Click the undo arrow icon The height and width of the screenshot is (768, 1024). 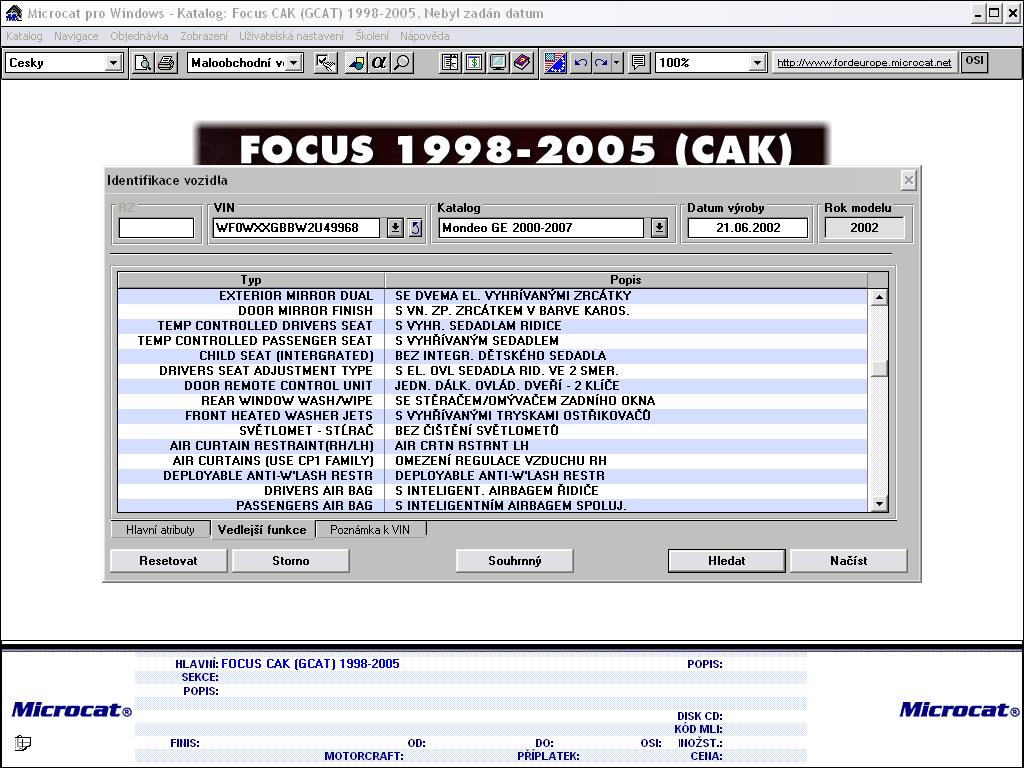click(580, 63)
